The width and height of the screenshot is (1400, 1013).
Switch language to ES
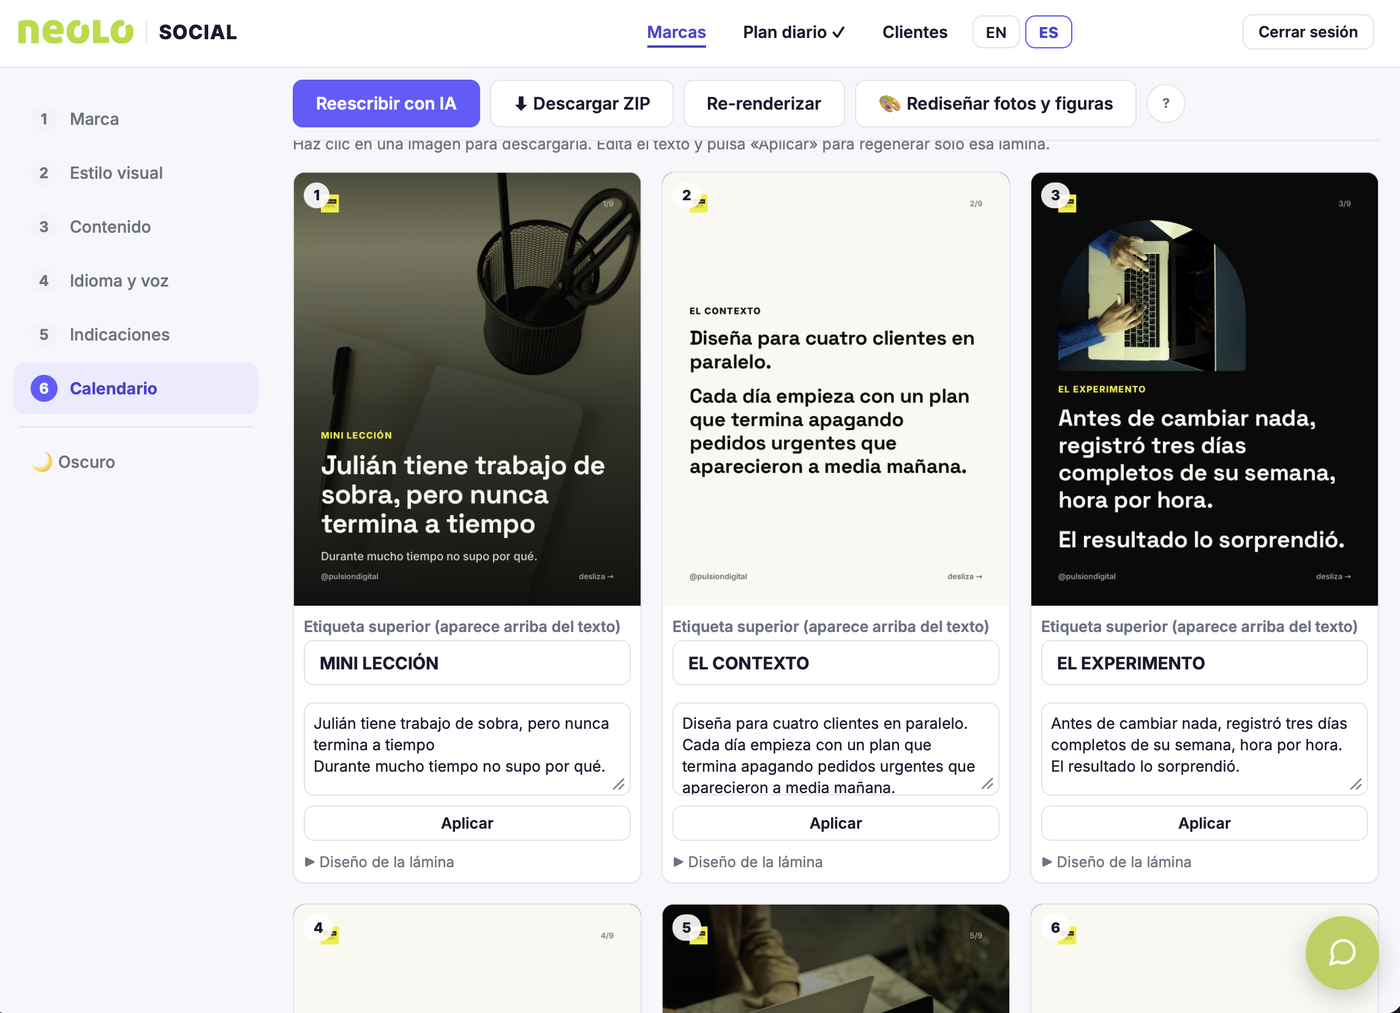[1048, 32]
